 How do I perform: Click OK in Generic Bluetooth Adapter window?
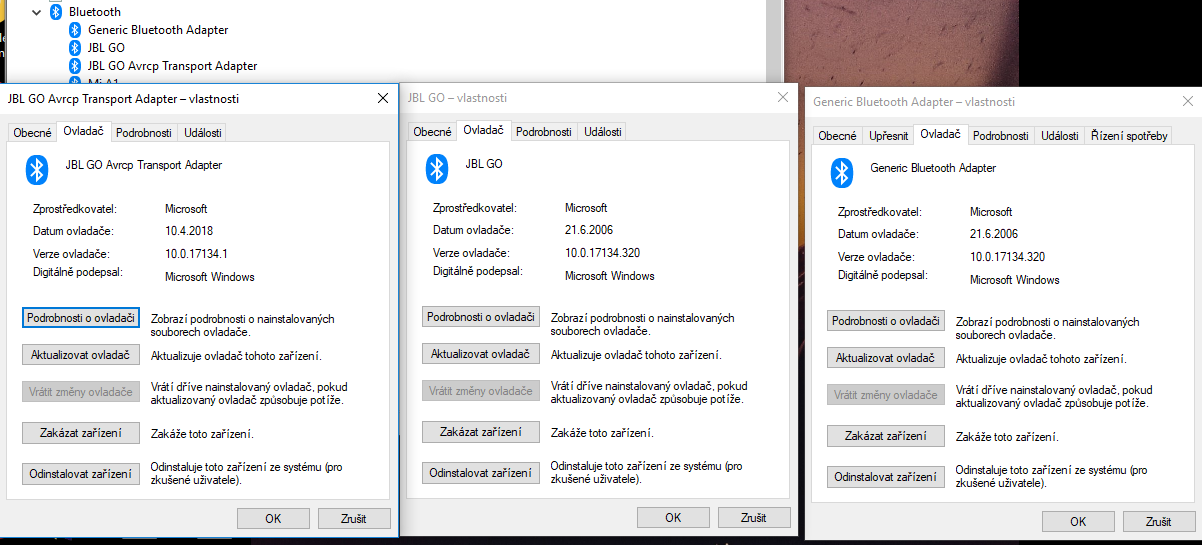(x=1078, y=522)
